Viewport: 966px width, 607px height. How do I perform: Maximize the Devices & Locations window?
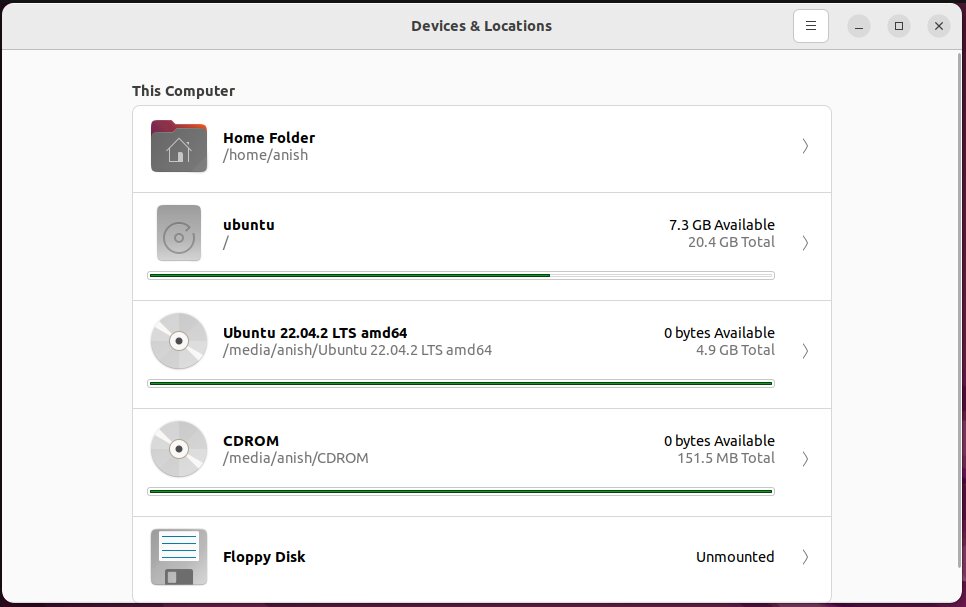(x=899, y=26)
